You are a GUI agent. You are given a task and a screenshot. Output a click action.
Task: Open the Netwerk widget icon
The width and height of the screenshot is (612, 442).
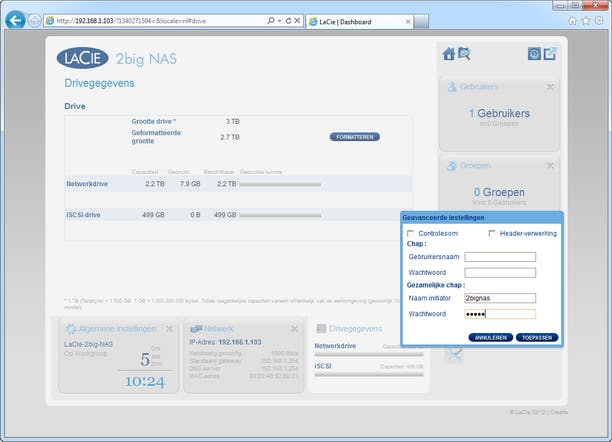tap(196, 329)
